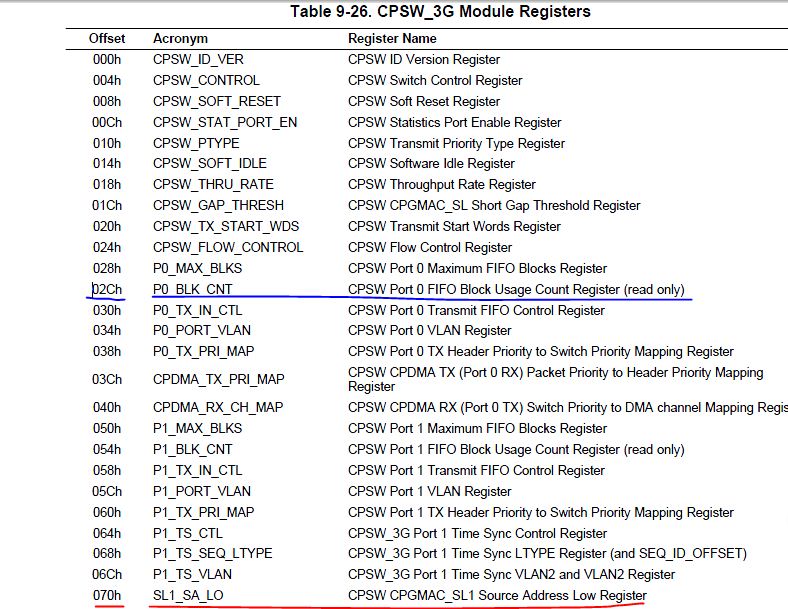Select the 'Offset' column header
788x609 pixels.
point(107,39)
